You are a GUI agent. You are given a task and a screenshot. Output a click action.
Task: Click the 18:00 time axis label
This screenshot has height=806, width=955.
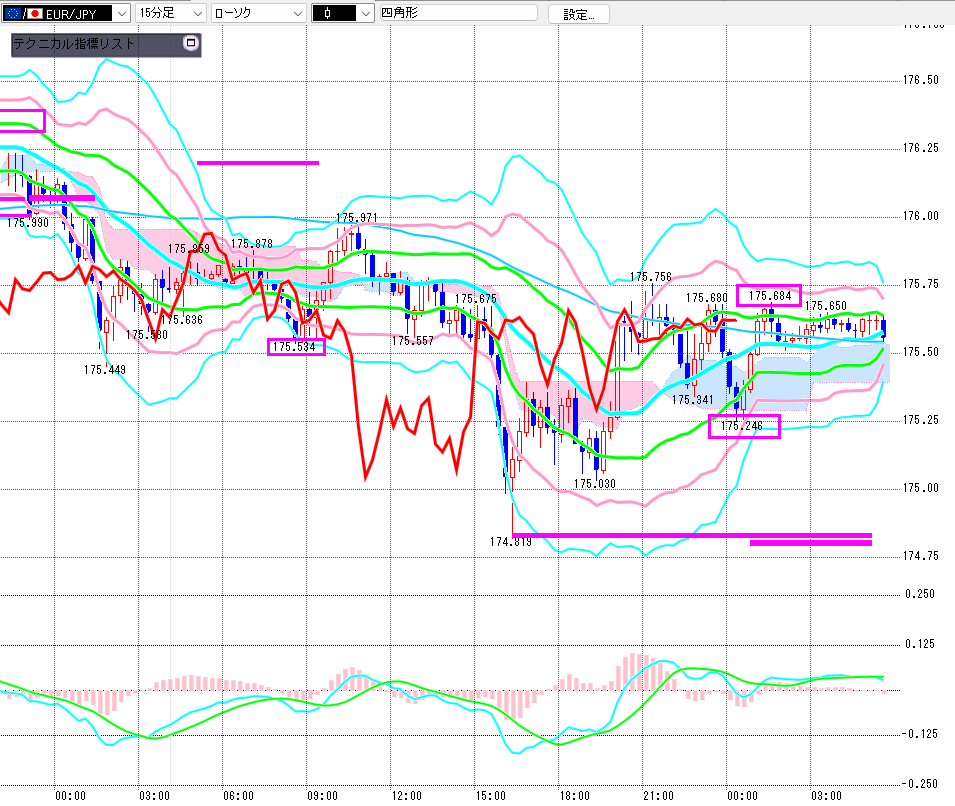(574, 796)
